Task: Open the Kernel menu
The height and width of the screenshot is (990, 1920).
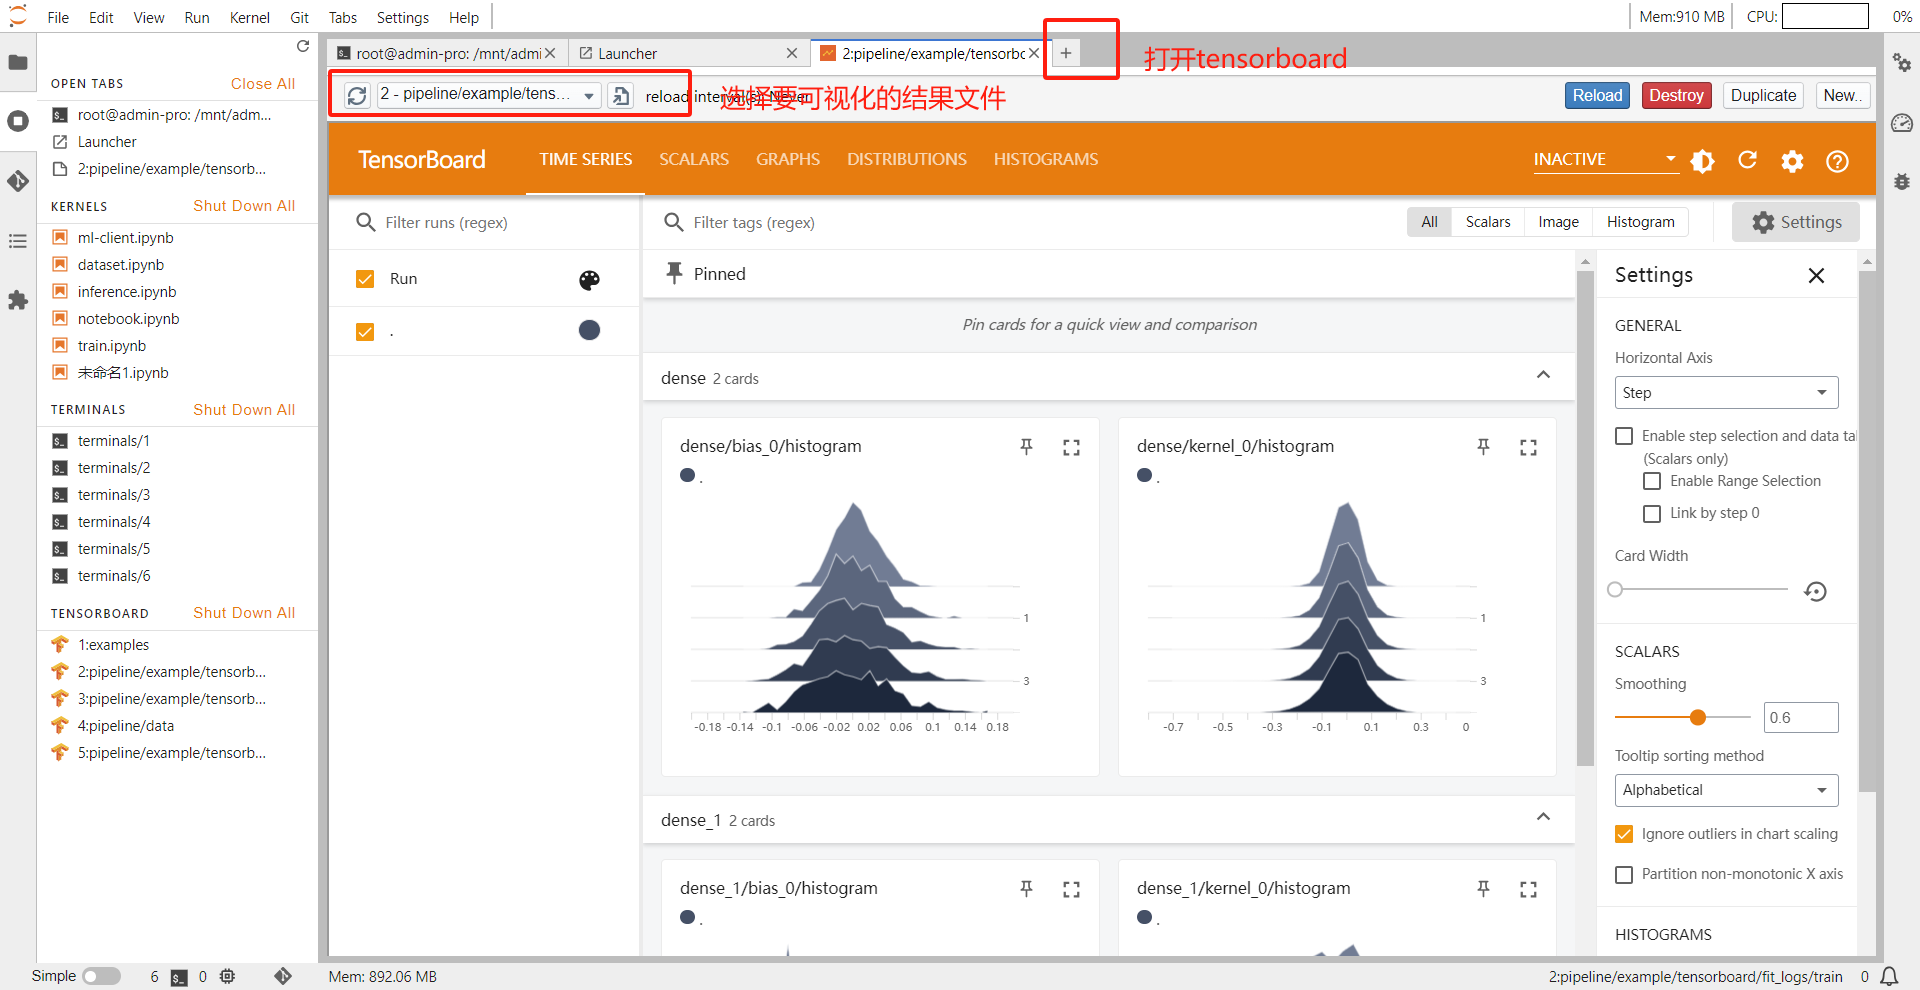Action: pyautogui.click(x=249, y=17)
